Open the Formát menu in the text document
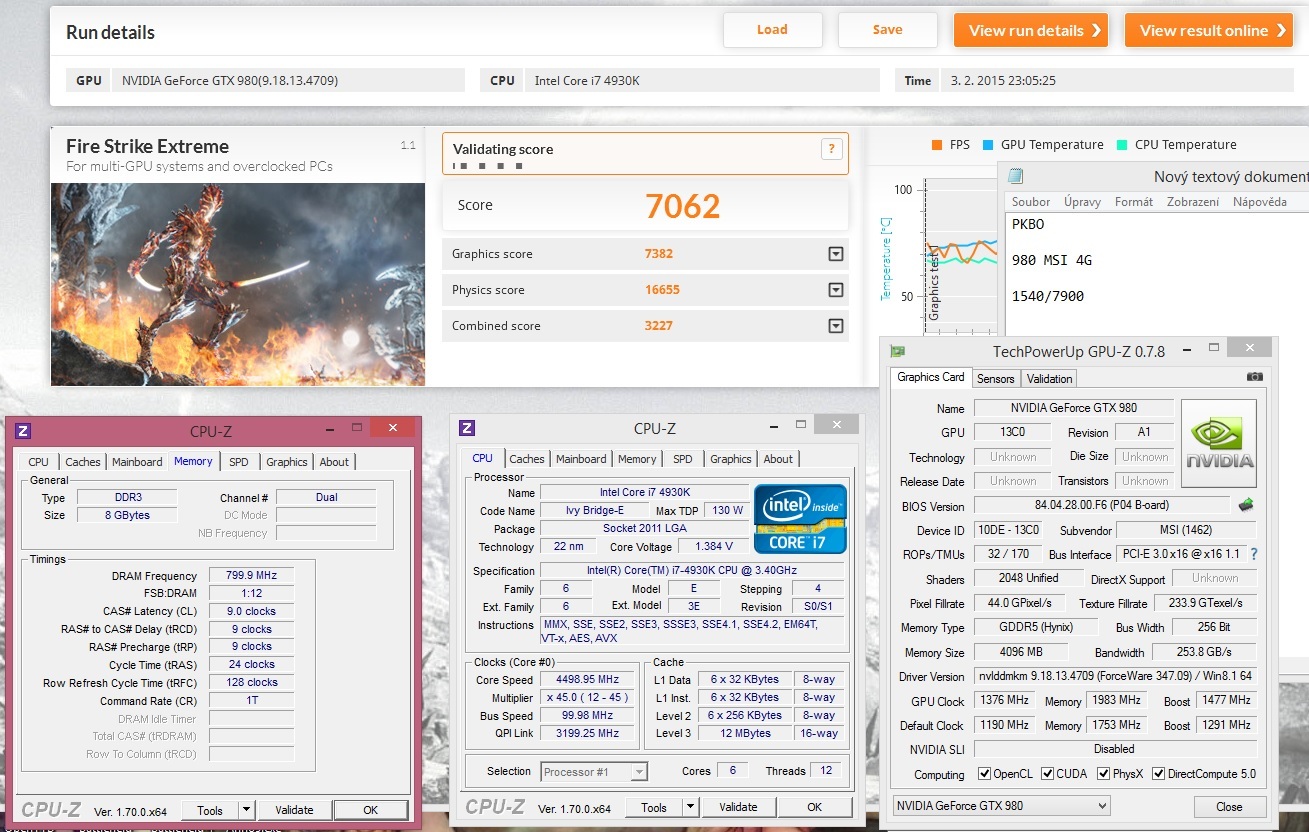The image size is (1309, 832). pos(1134,202)
